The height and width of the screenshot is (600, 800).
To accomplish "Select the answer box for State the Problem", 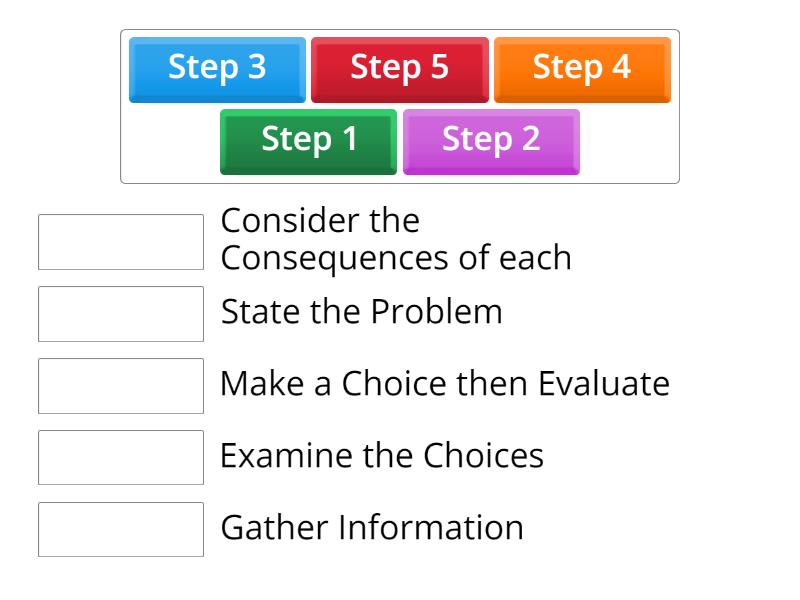I will 121,314.
